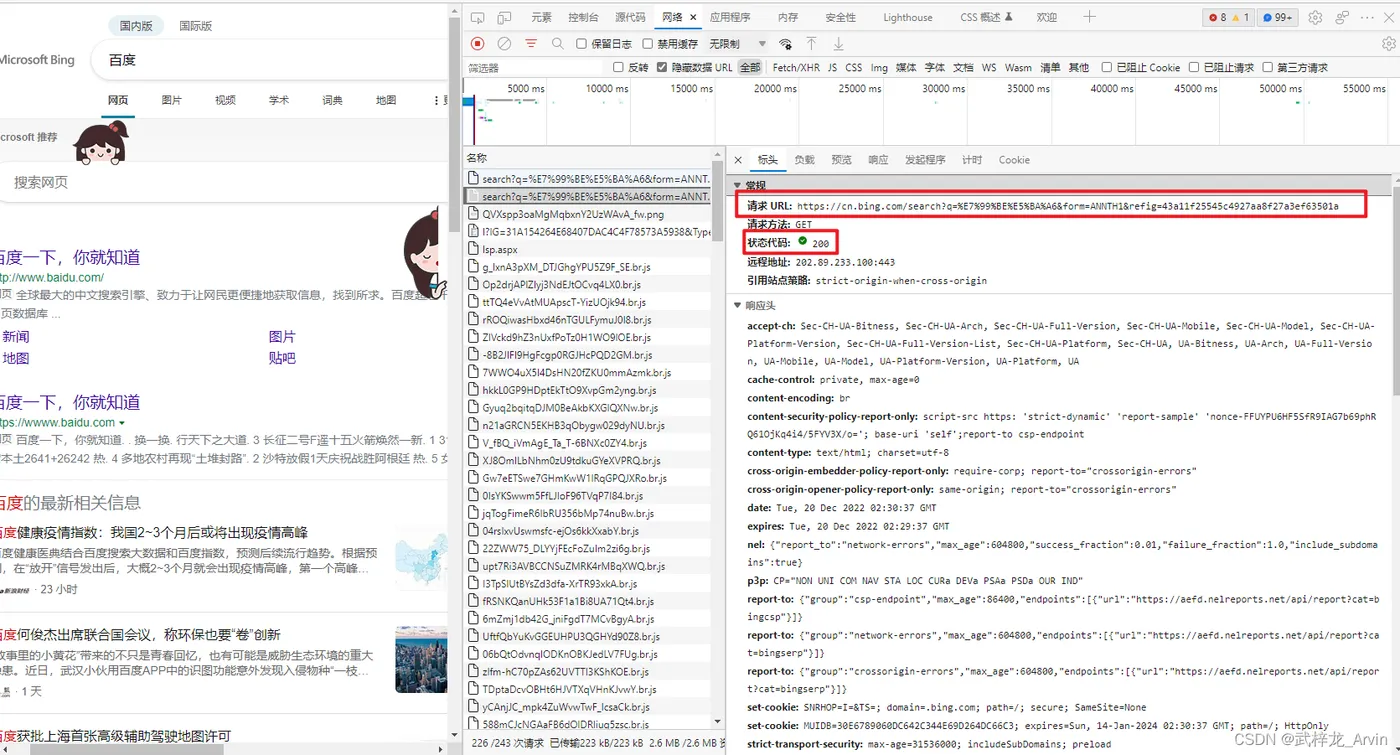Select the Img filter type

pyautogui.click(x=879, y=68)
